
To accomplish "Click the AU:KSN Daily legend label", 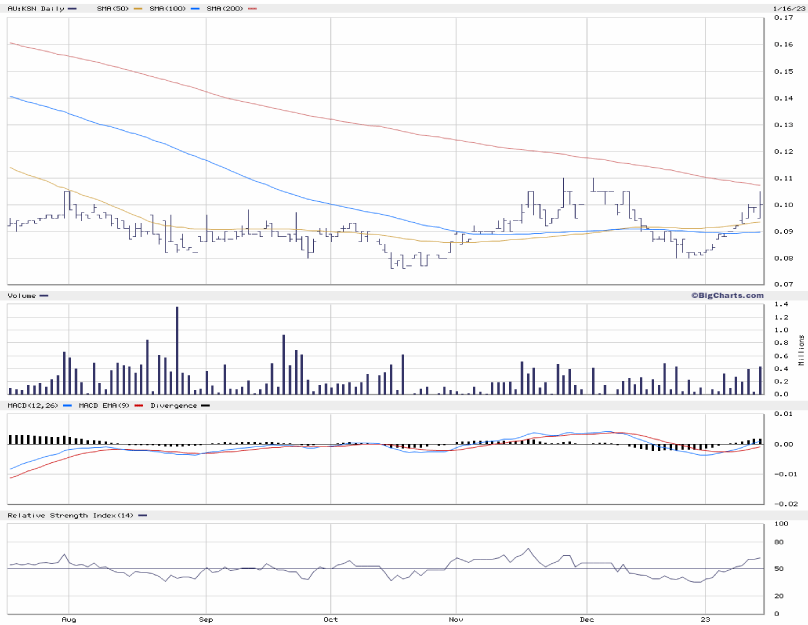I will [33, 8].
